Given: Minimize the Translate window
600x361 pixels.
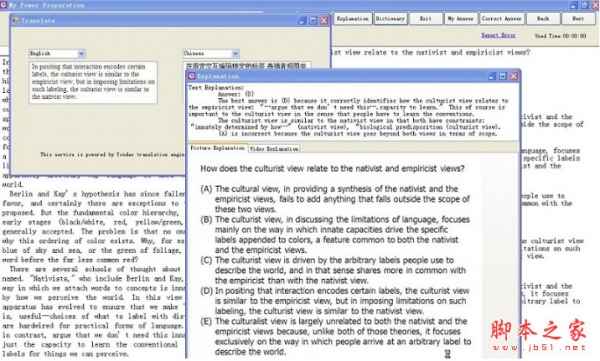Looking at the screenshot, I should (x=302, y=21).
